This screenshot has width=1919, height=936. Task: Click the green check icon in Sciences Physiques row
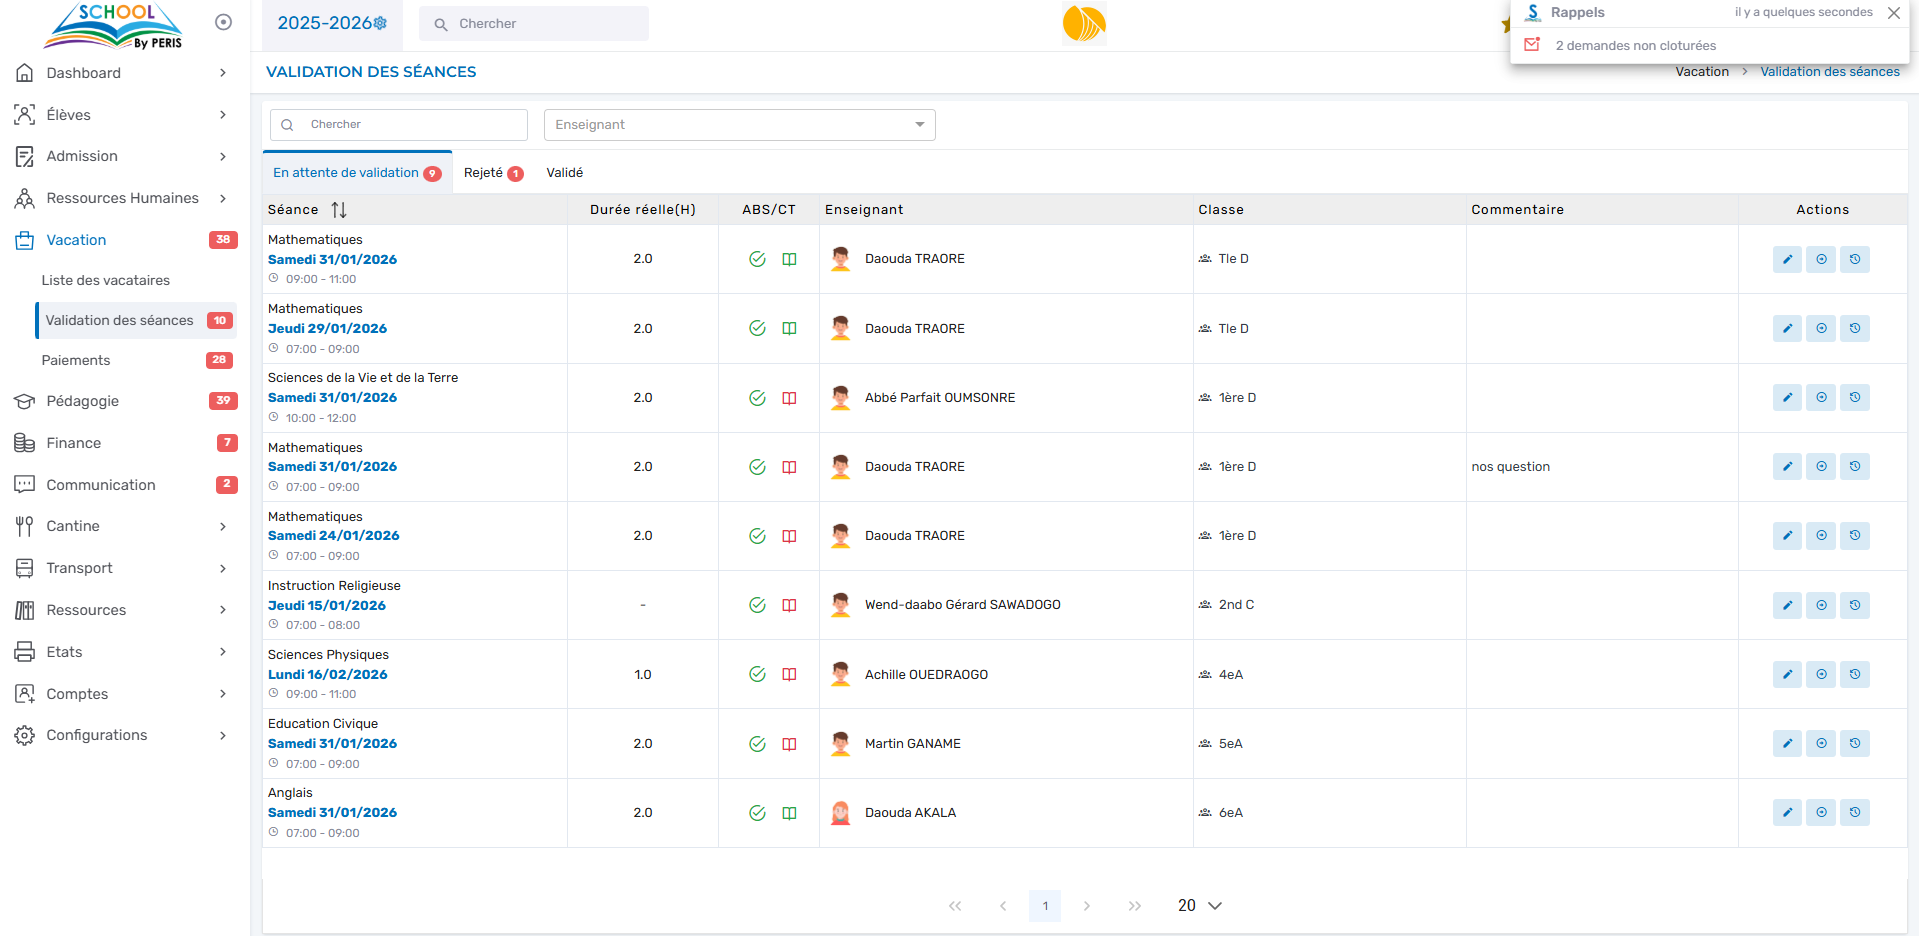[757, 675]
